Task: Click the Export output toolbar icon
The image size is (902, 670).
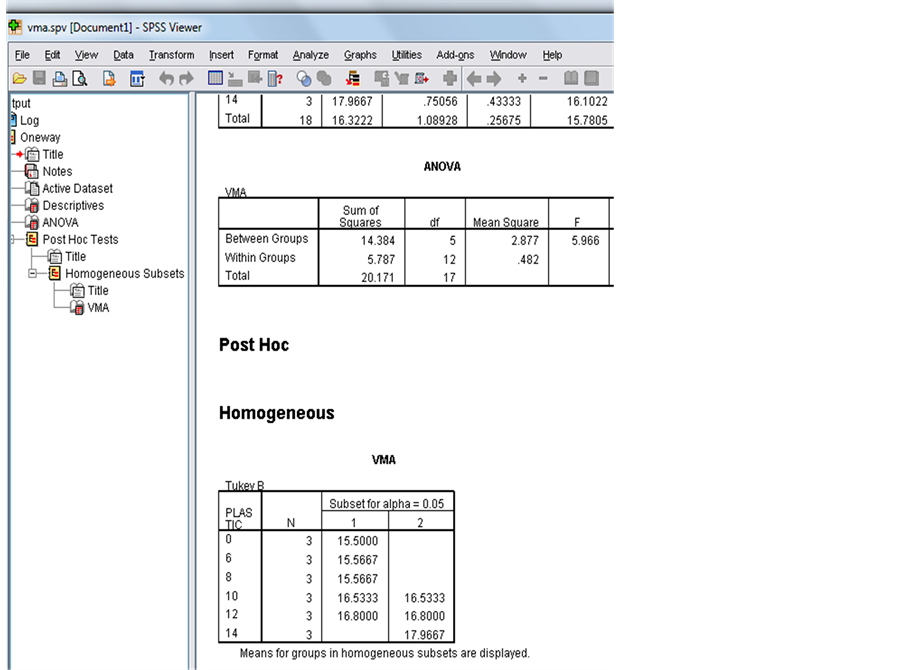Action: coord(109,78)
